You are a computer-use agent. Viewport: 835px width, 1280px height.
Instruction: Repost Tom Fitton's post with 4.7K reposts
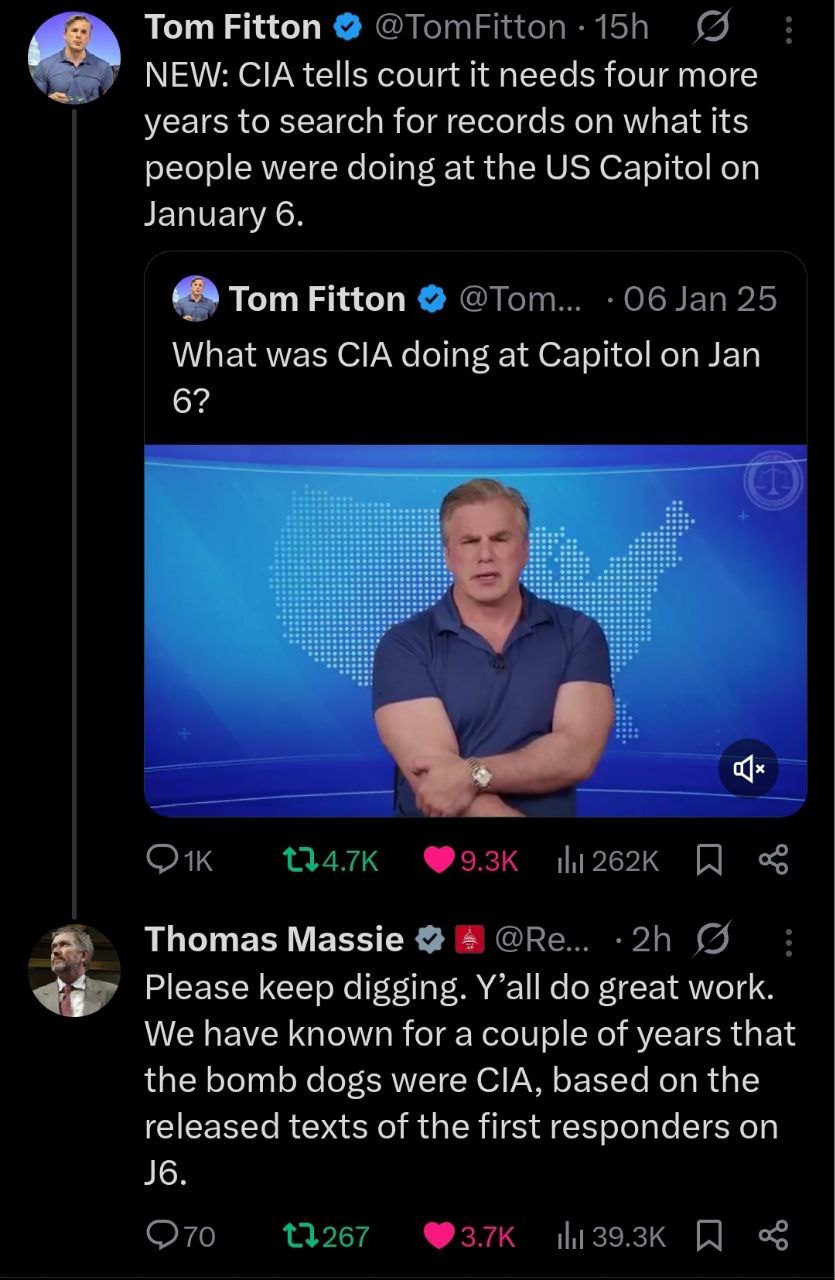[299, 860]
